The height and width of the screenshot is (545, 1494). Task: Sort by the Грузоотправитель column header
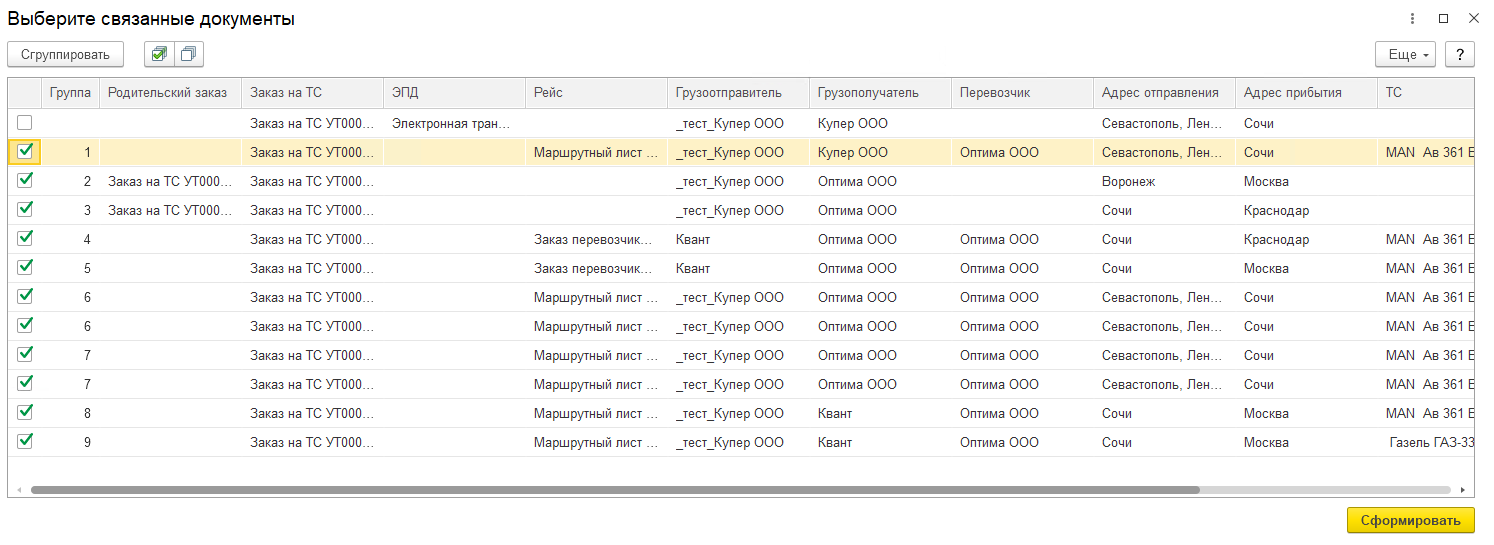click(x=727, y=93)
